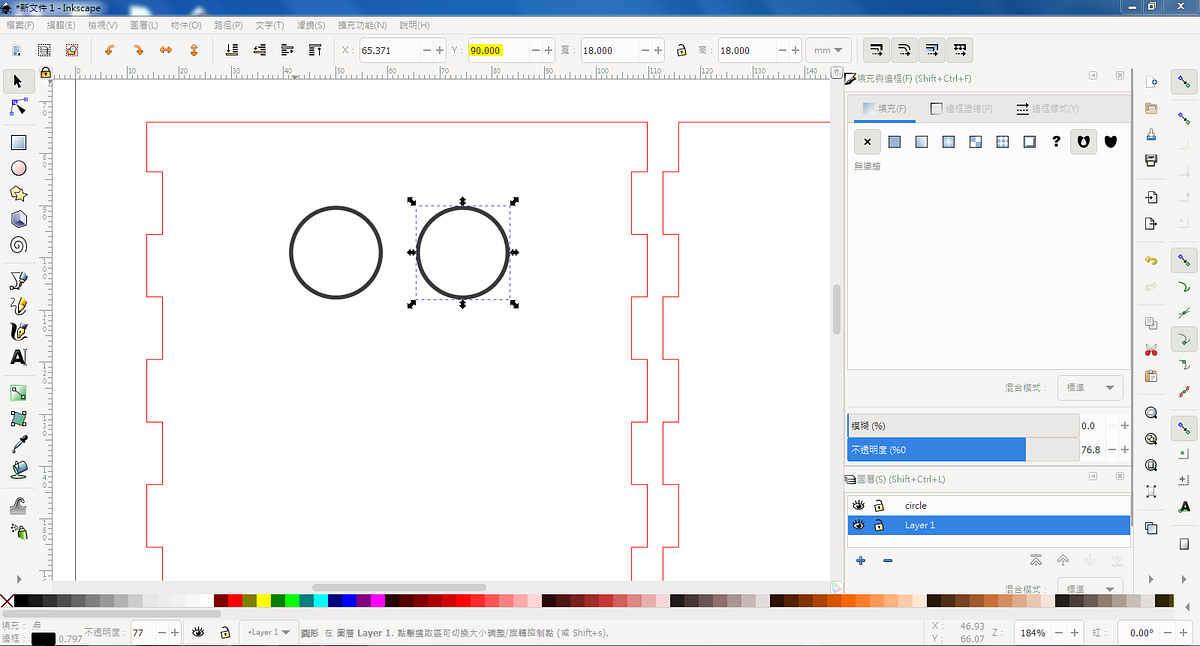Flip selection vertically
This screenshot has height=646, width=1200.
click(x=193, y=49)
